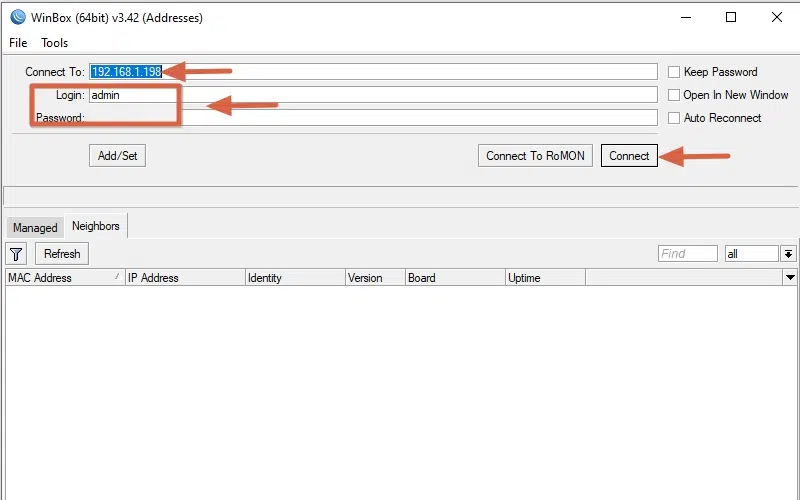Viewport: 800px width, 500px height.
Task: Select the Neighbors tab
Action: pyautogui.click(x=96, y=226)
